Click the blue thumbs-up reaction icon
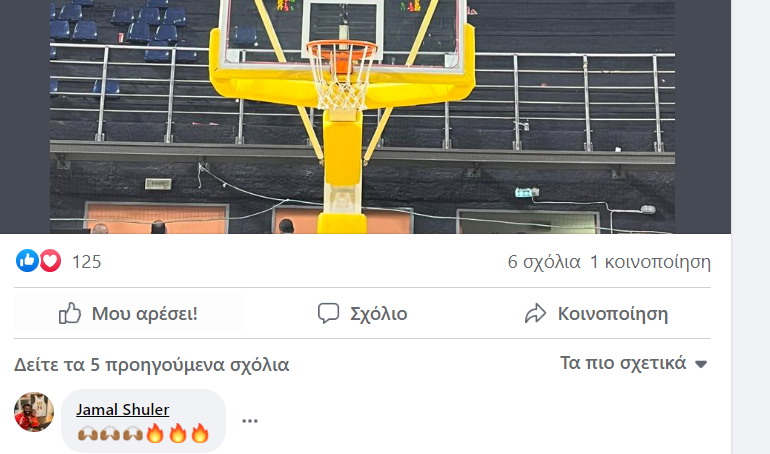Screen dimensions: 770x454 [27, 261]
